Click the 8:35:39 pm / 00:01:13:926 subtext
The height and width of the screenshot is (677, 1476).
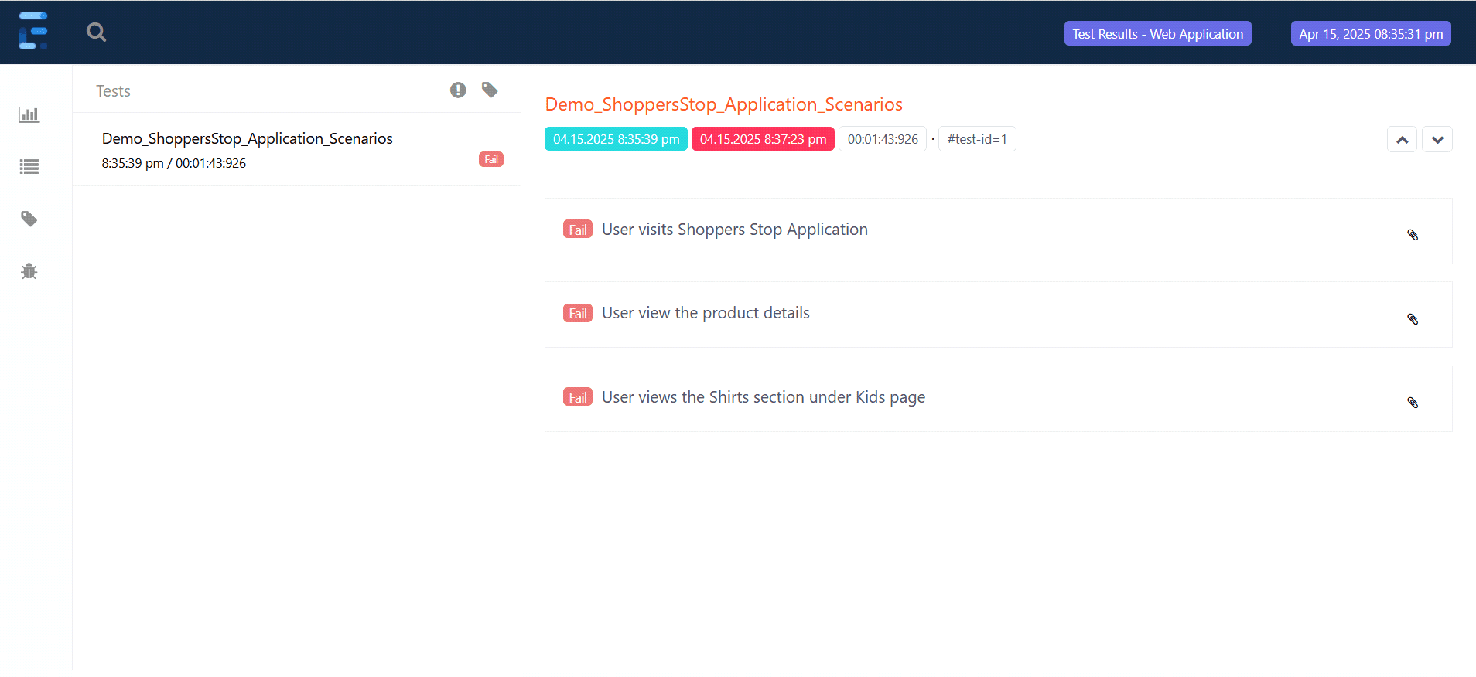click(x=174, y=163)
